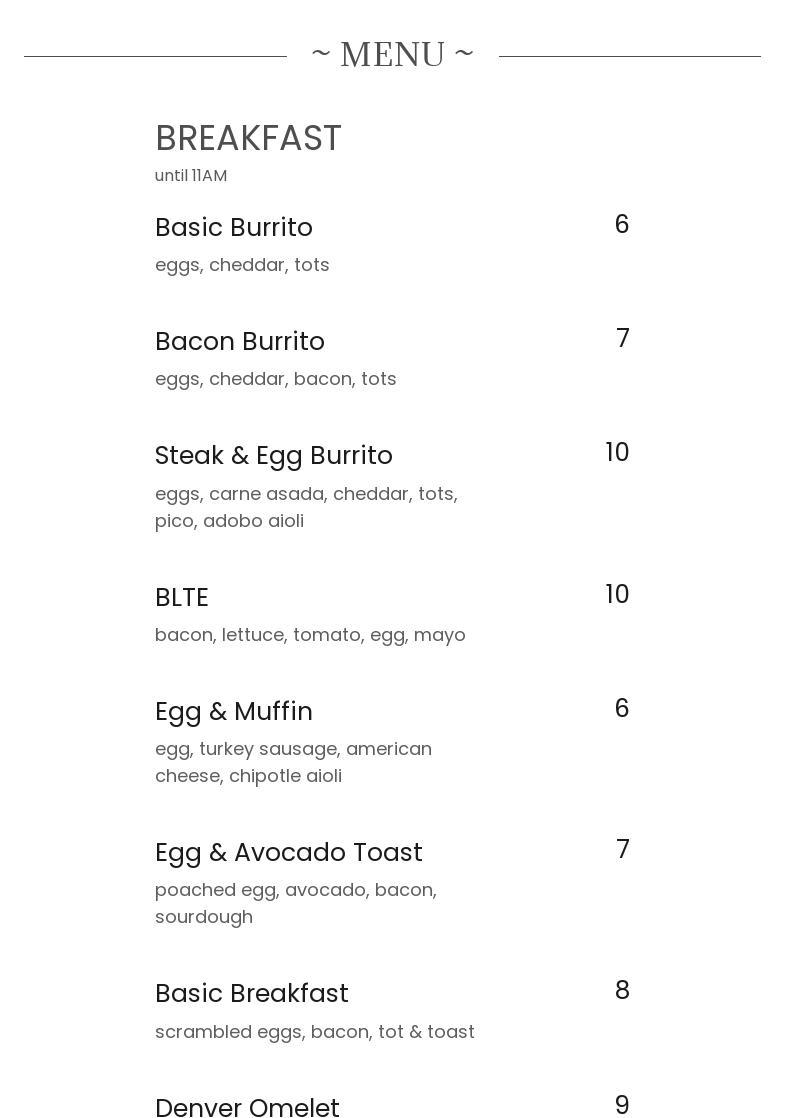Click the "eggs, cheddar, bacon, tots" description
The height and width of the screenshot is (1118, 785).
[276, 379]
